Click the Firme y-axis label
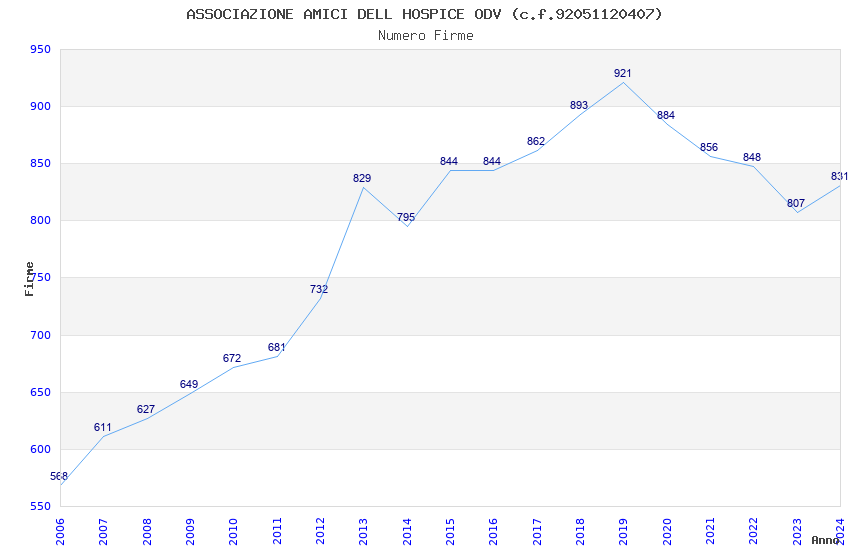 coord(29,279)
